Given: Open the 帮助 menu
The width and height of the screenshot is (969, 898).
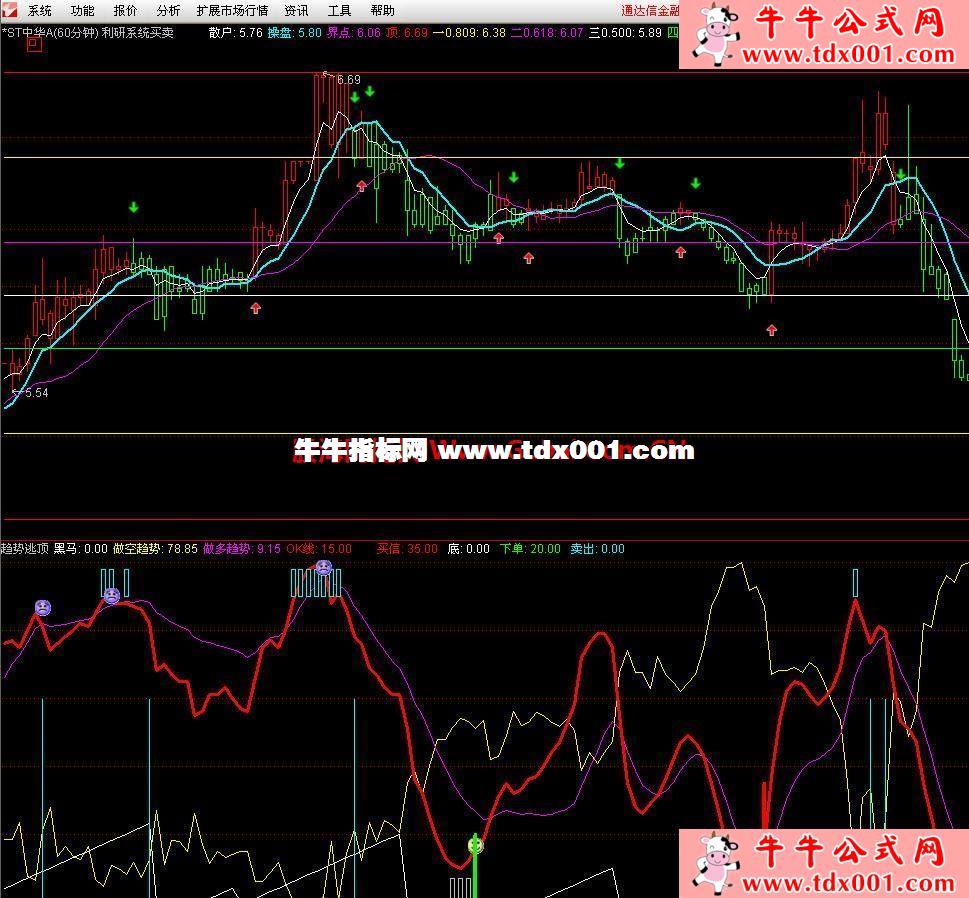Looking at the screenshot, I should (x=382, y=11).
